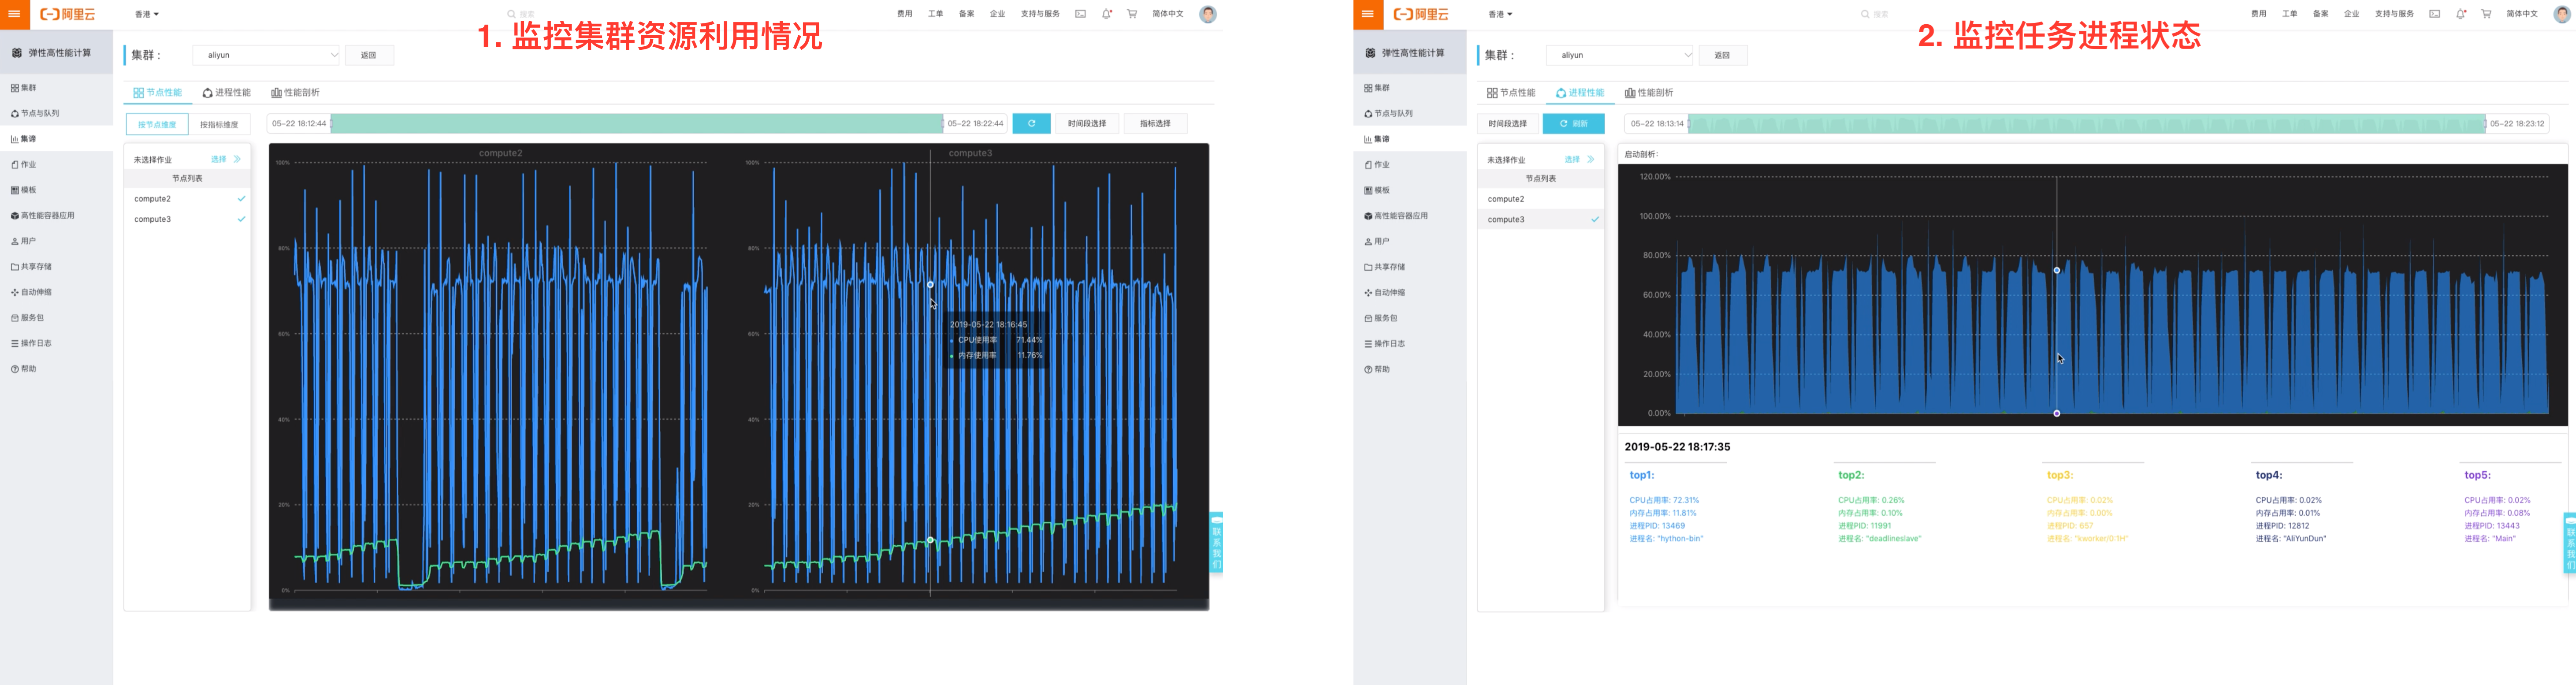This screenshot has width=2576, height=685.
Task: Open 支持与服务 link in left console header
Action: pyautogui.click(x=1040, y=14)
